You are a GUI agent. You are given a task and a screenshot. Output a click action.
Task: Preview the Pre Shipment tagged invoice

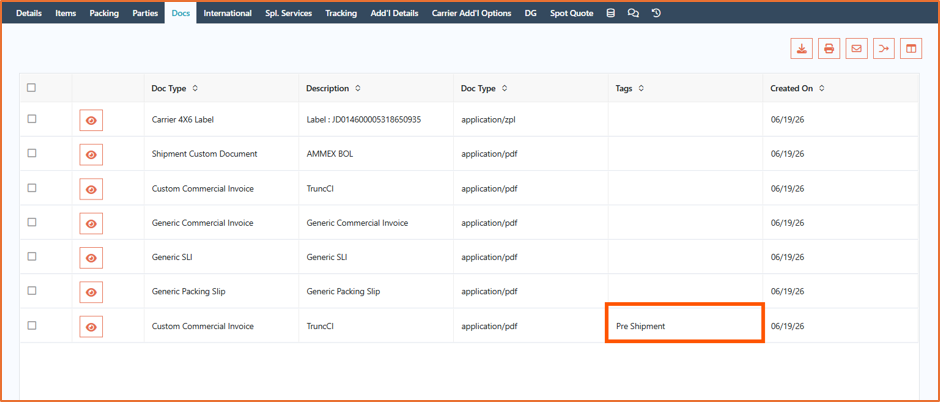click(91, 327)
